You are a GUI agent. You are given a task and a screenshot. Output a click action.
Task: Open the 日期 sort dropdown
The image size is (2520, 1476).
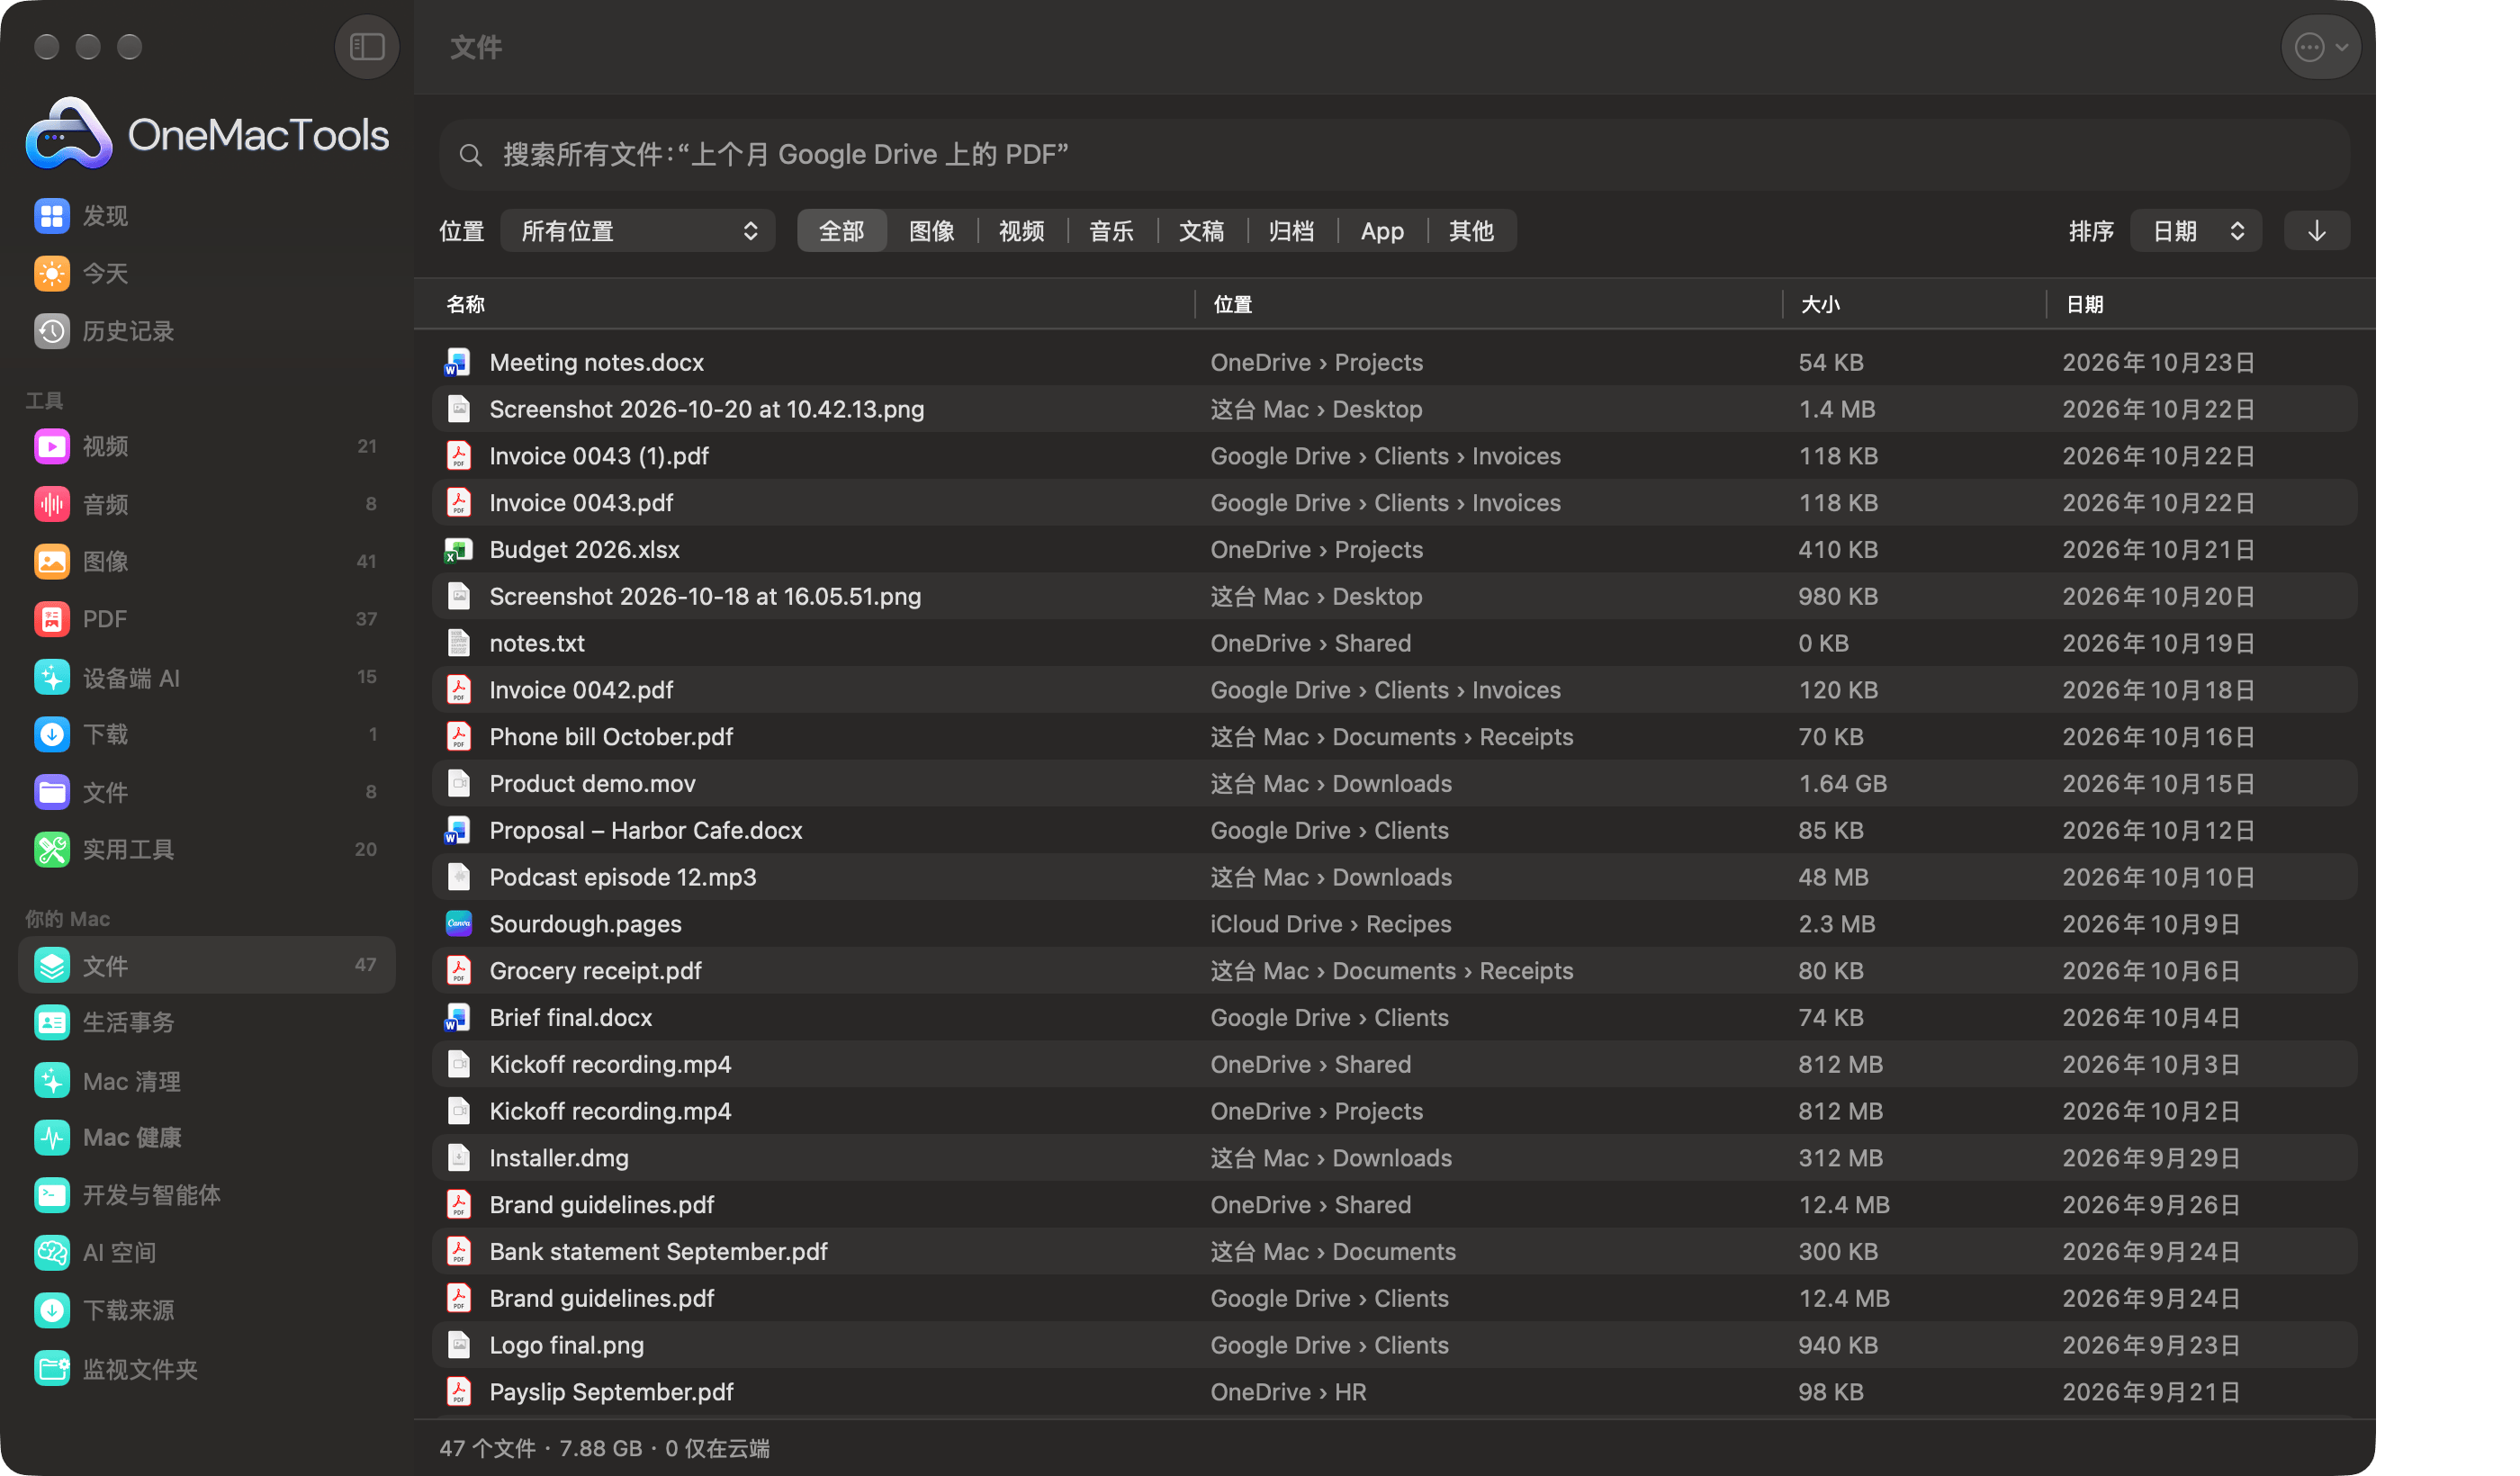(2196, 231)
